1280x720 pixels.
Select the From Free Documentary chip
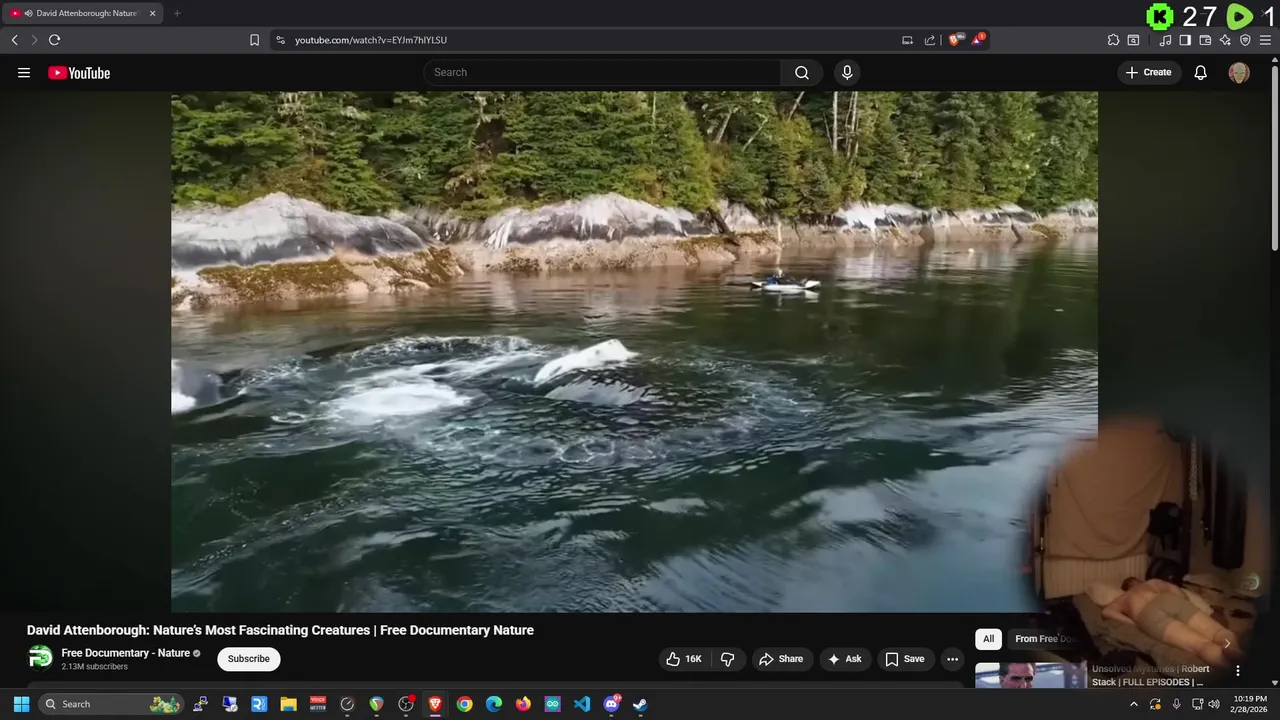point(1045,639)
